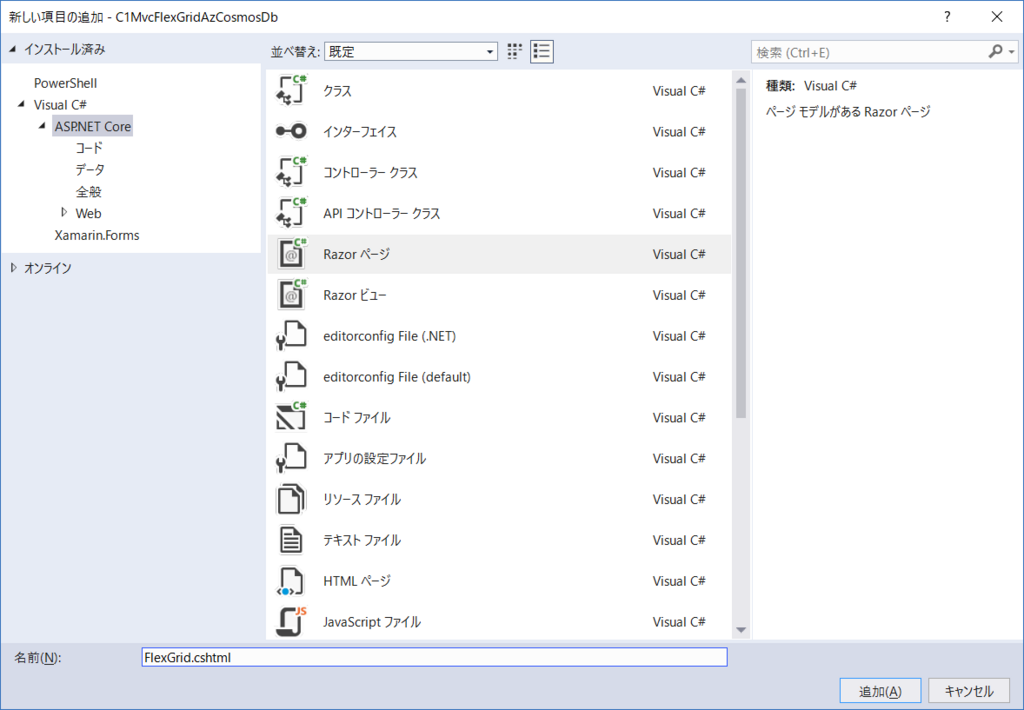Click the search magnifier icon
Image resolution: width=1024 pixels, height=710 pixels.
[995, 52]
